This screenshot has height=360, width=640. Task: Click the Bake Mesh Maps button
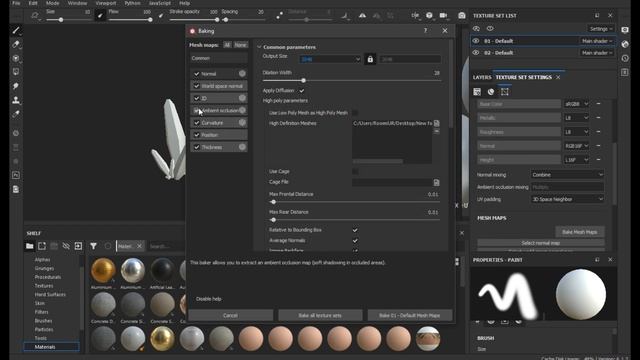click(580, 232)
